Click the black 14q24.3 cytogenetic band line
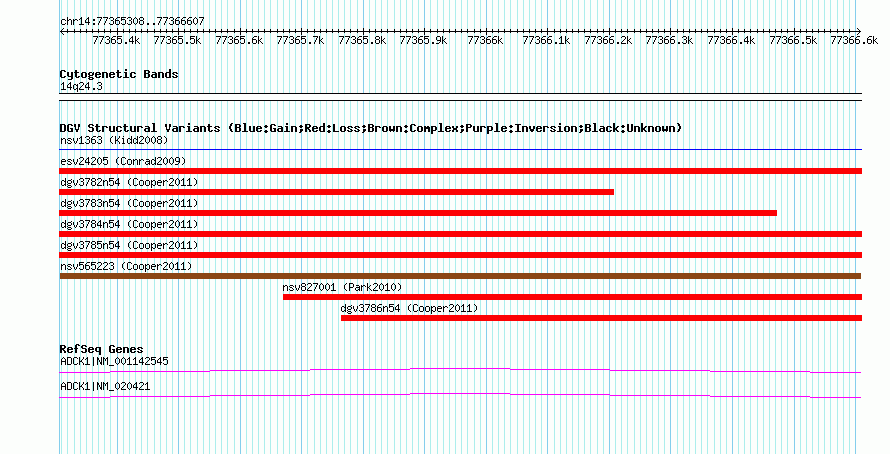Viewport: 890px width, 454px height. [460, 97]
